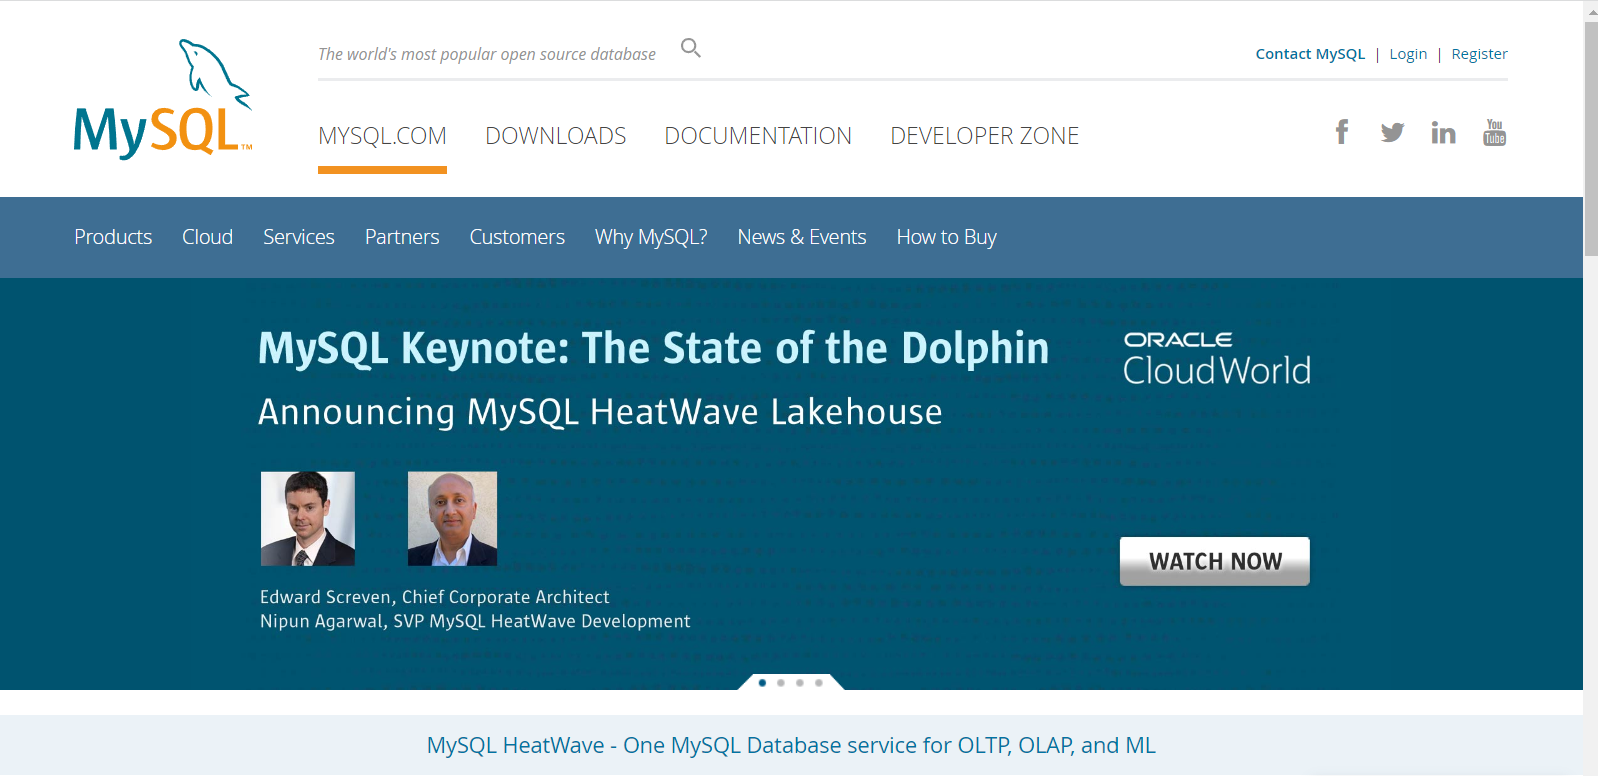Click MySQL Keynote State of the Dolphin heading
Image resolution: width=1598 pixels, height=776 pixels.
(x=654, y=348)
